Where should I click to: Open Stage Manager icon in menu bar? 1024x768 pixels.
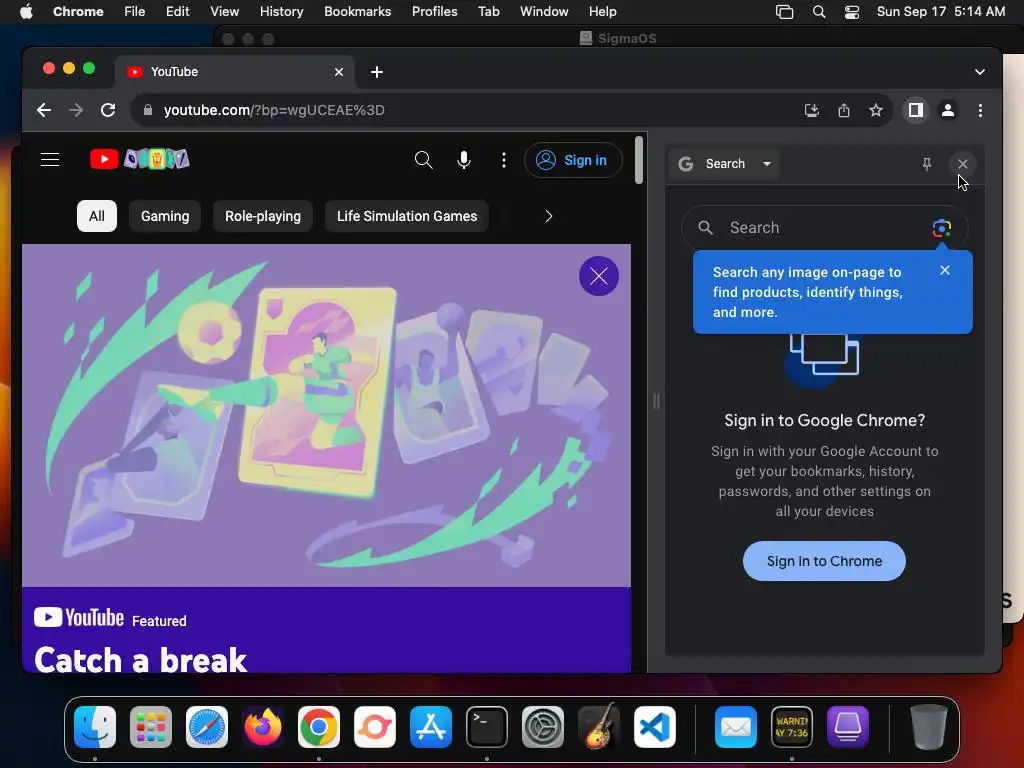(784, 12)
